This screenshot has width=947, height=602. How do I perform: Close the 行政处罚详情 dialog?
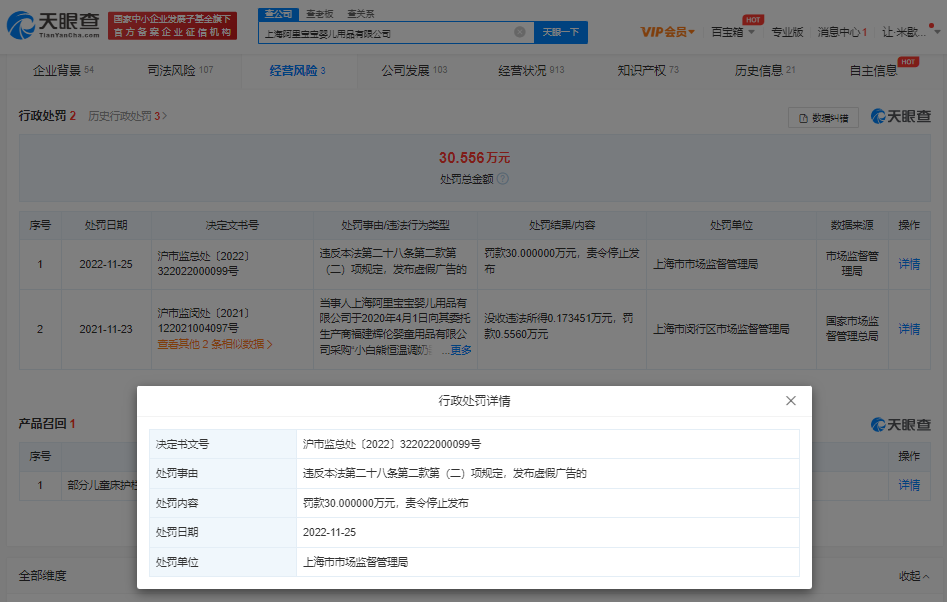(791, 401)
